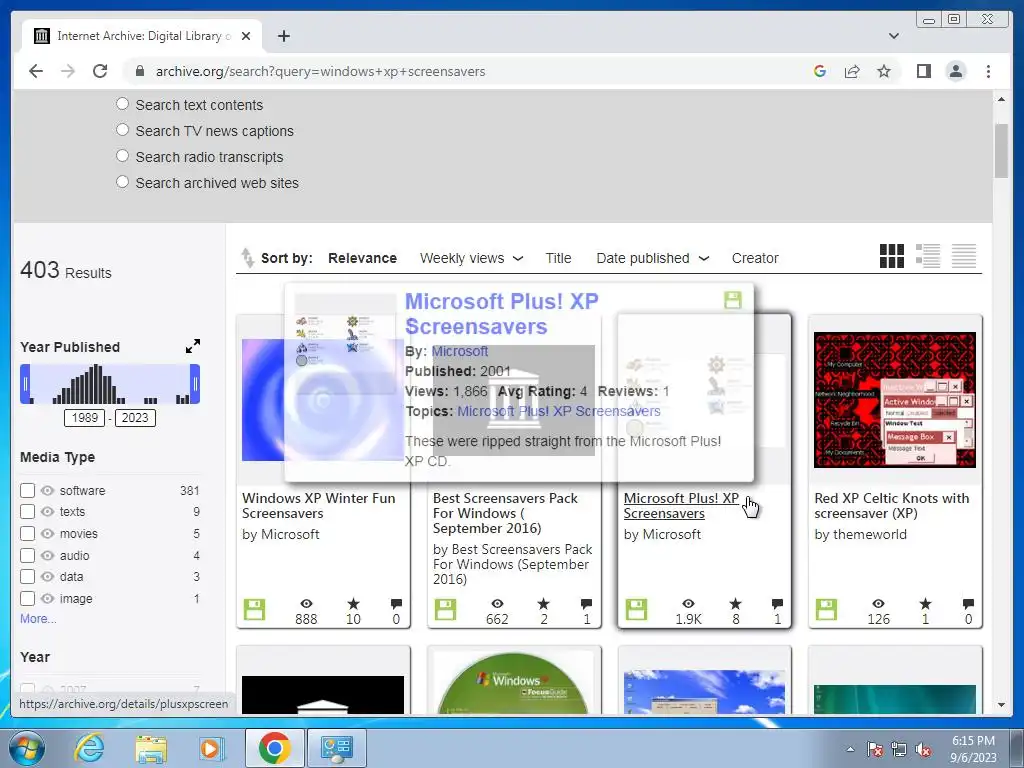Image resolution: width=1024 pixels, height=768 pixels.
Task: Check the data media type filter
Action: (x=27, y=577)
